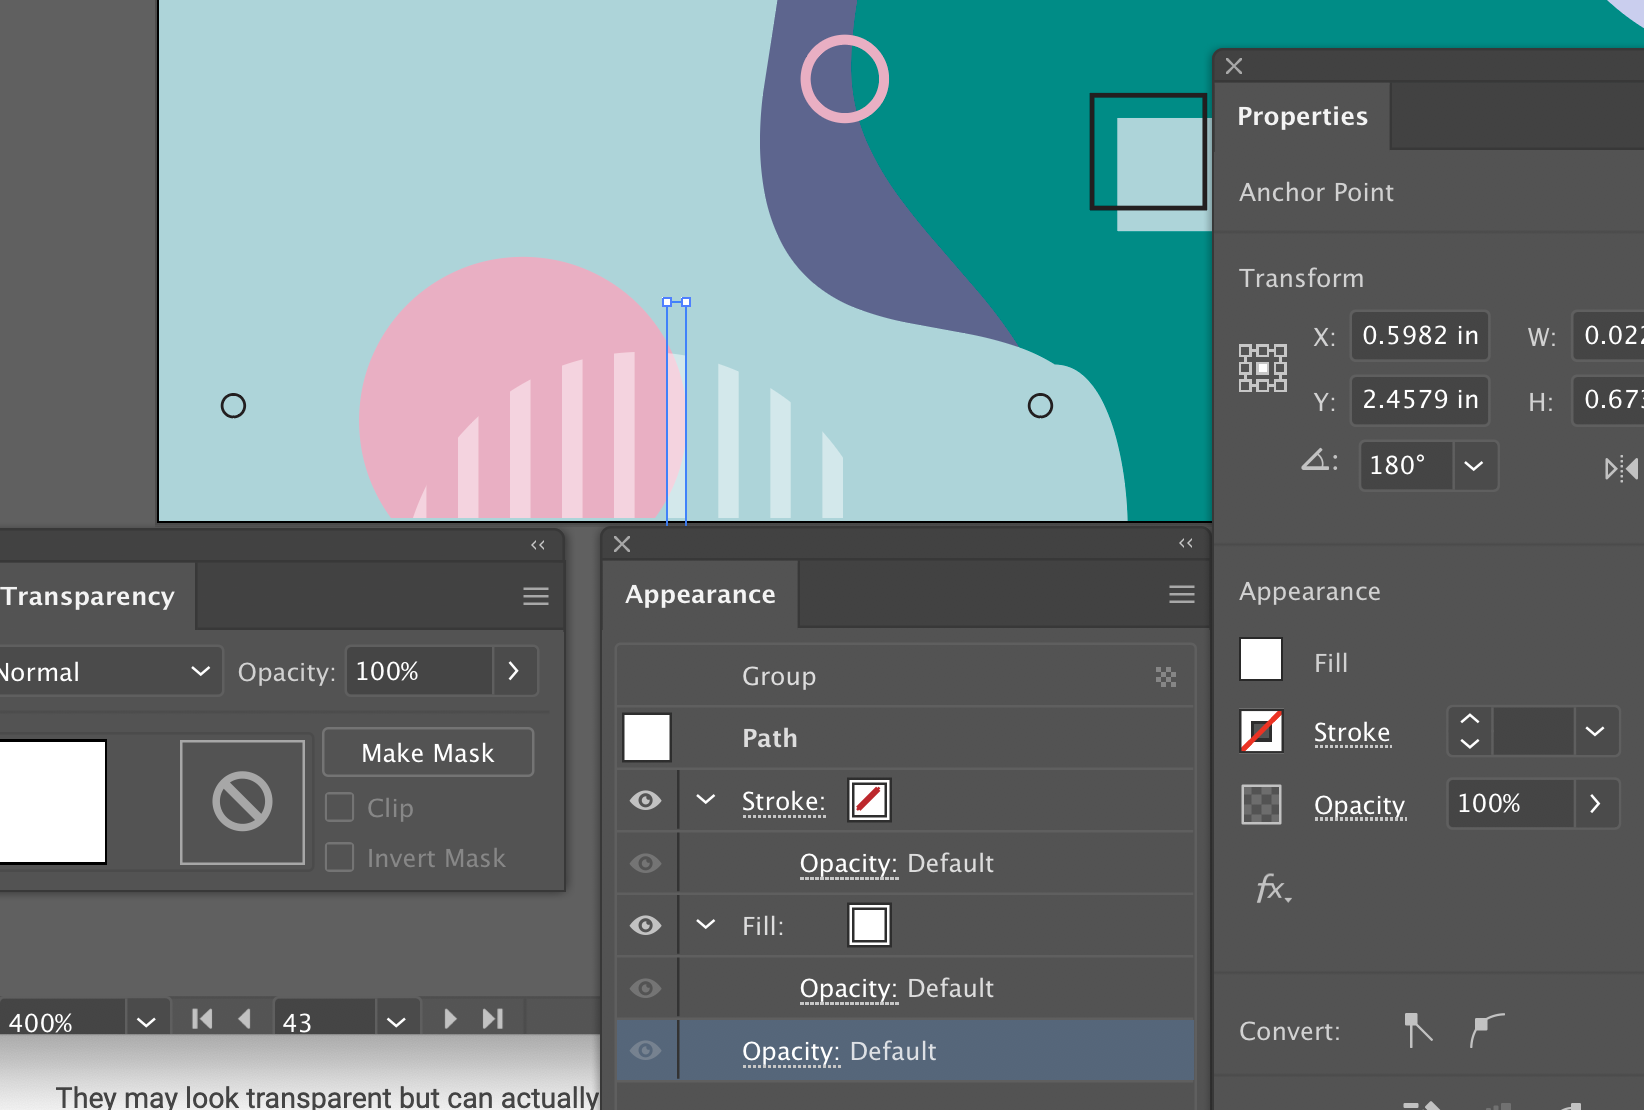
Task: Click the center reference point locator
Action: coord(1262,367)
